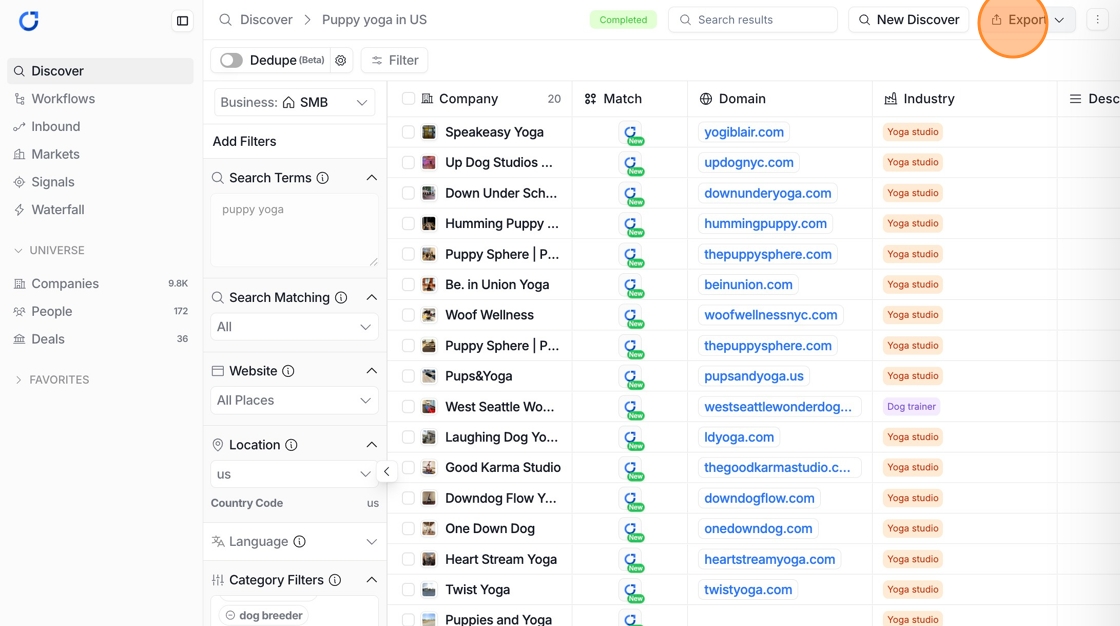Open the Search Matching All dropdown
Viewport: 1120px width, 626px height.
tap(294, 327)
